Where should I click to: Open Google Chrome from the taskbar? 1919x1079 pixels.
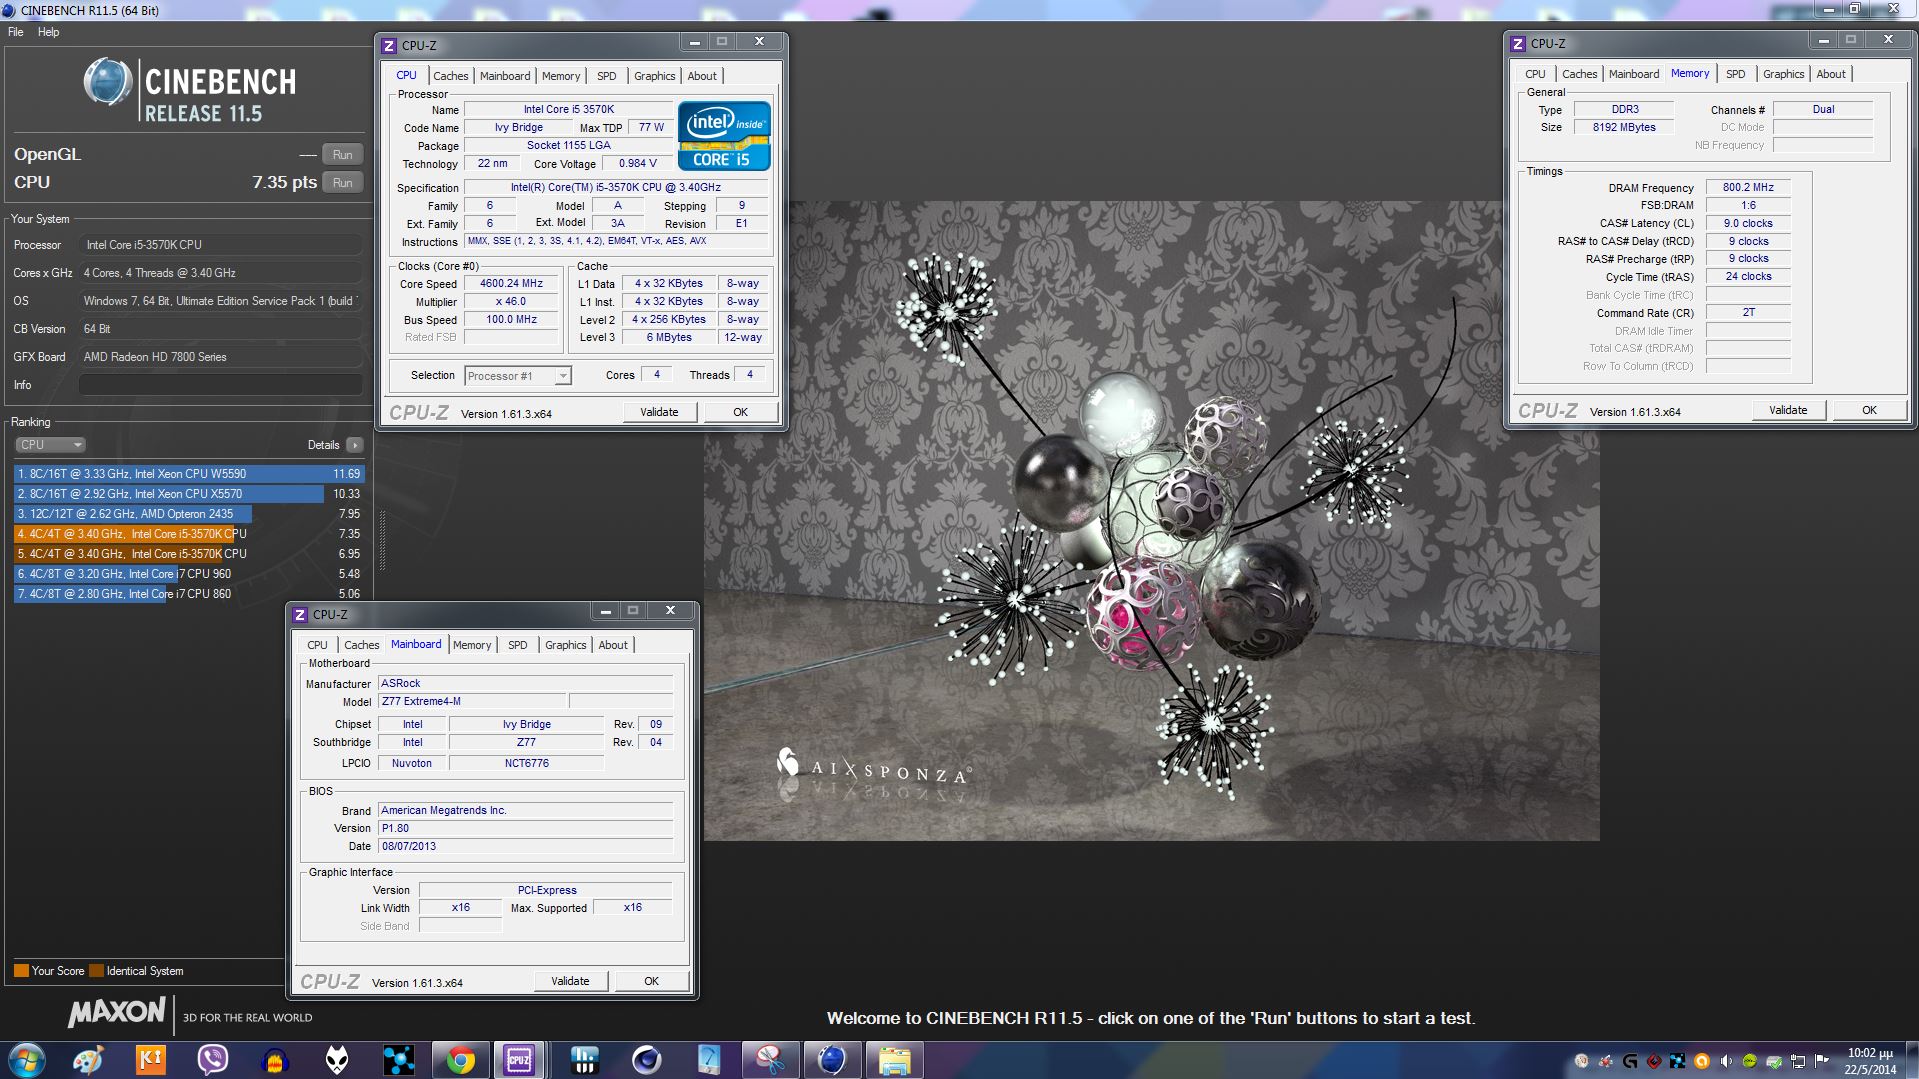(461, 1060)
